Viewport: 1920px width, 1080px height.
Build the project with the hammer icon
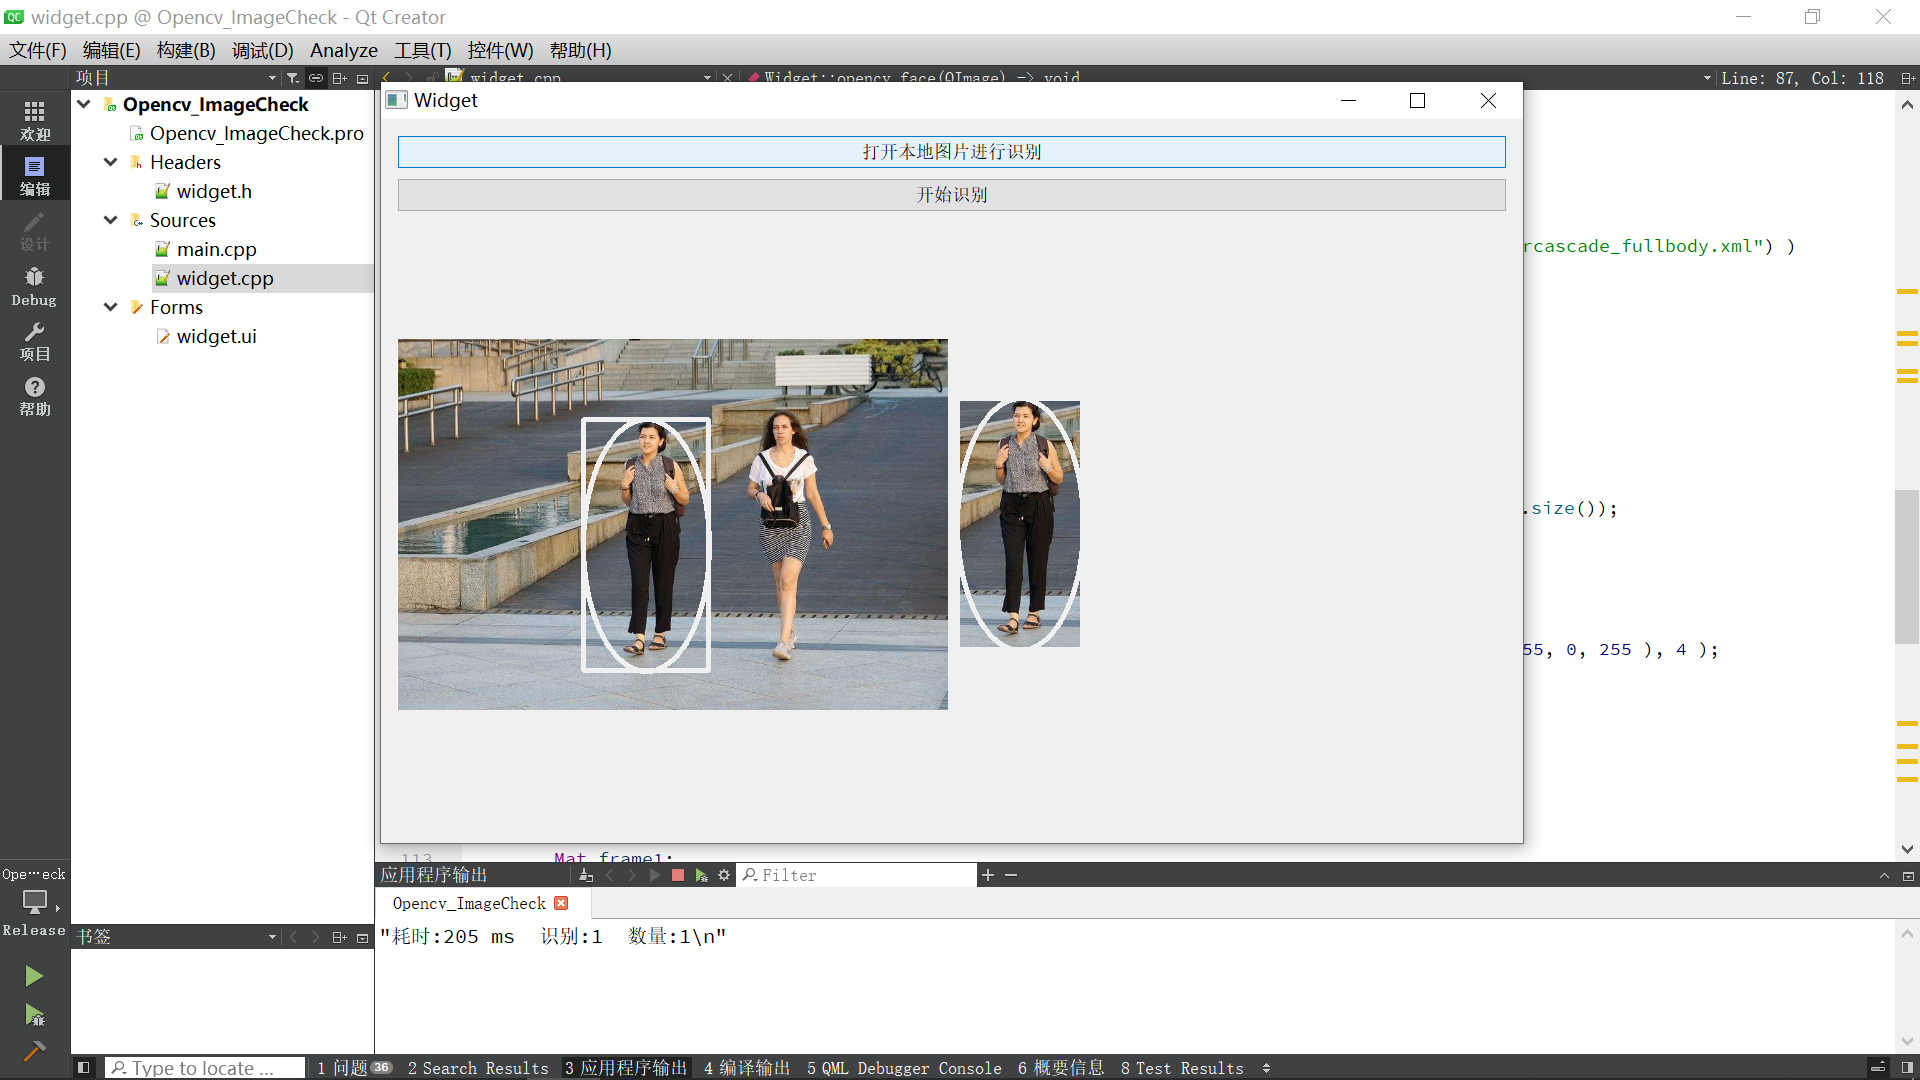33,1051
